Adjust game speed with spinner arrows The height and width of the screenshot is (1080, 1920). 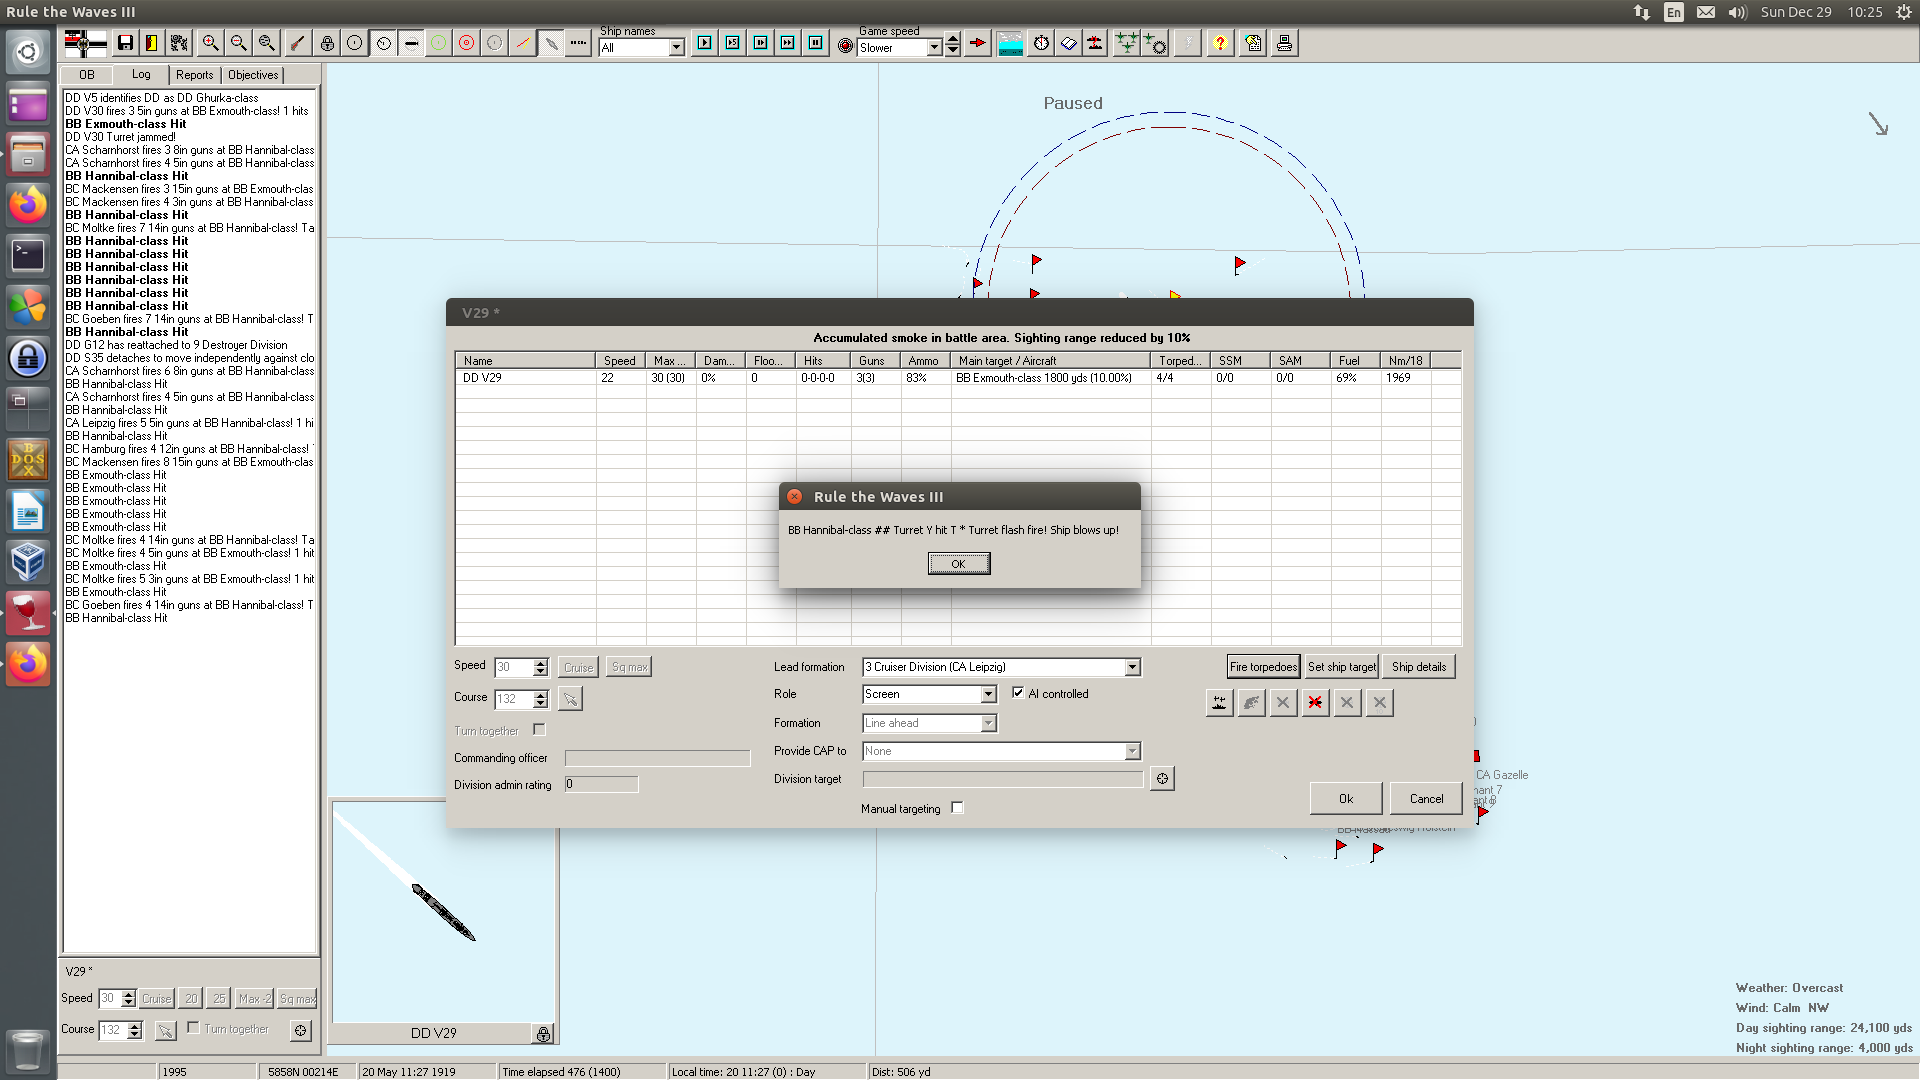point(953,46)
